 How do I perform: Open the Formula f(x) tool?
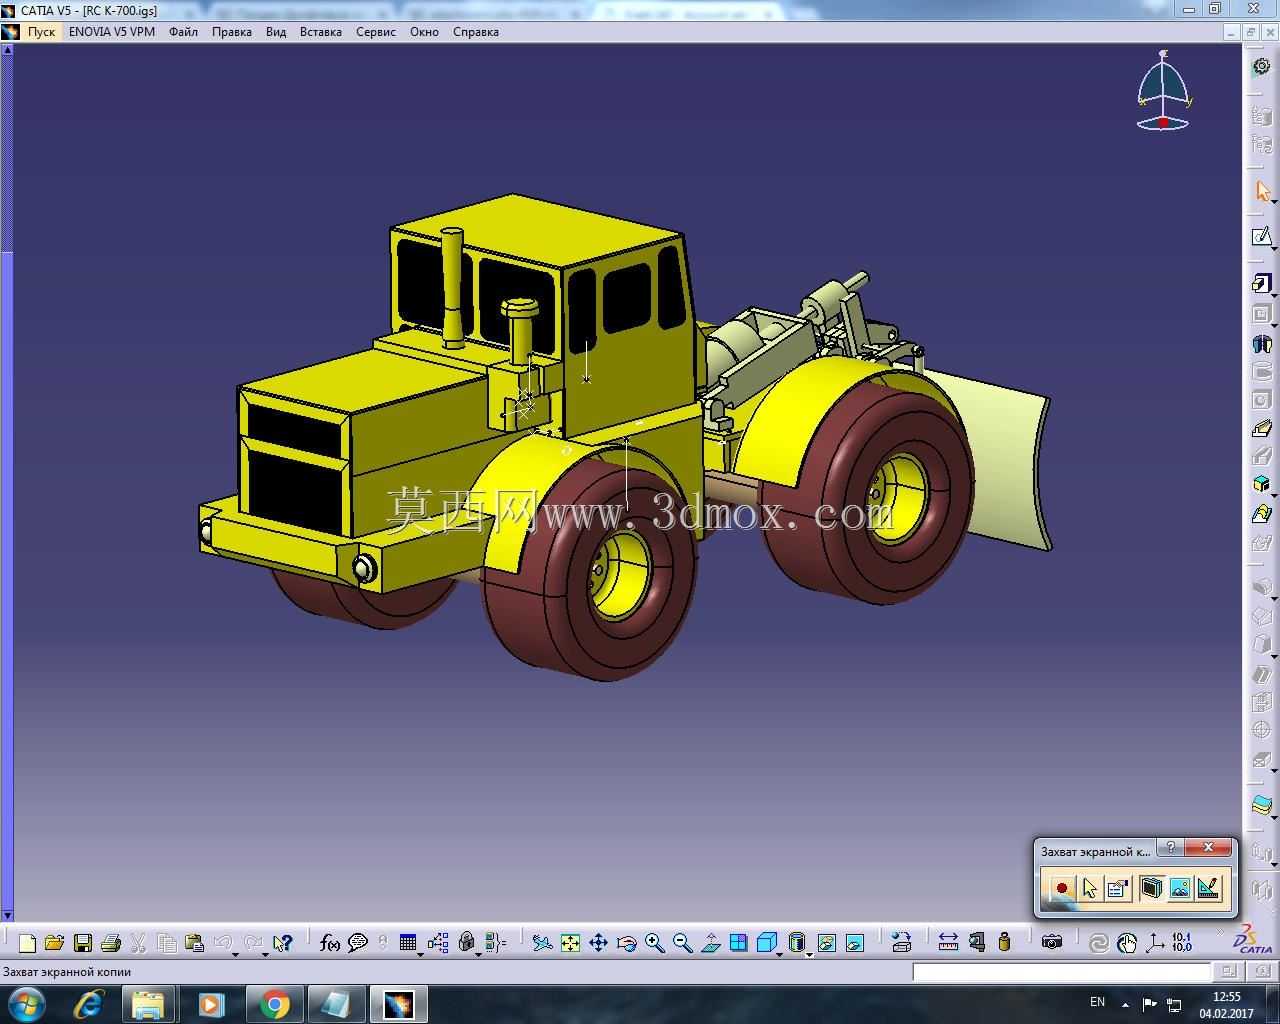point(330,942)
